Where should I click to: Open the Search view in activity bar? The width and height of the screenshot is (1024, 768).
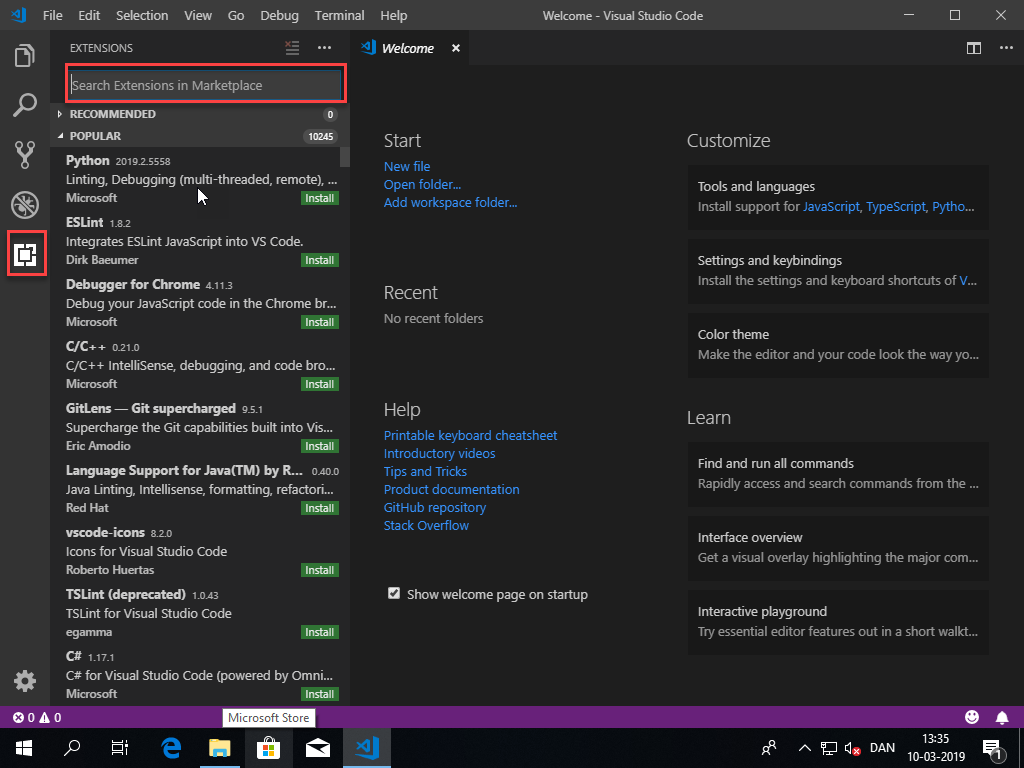[x=25, y=105]
